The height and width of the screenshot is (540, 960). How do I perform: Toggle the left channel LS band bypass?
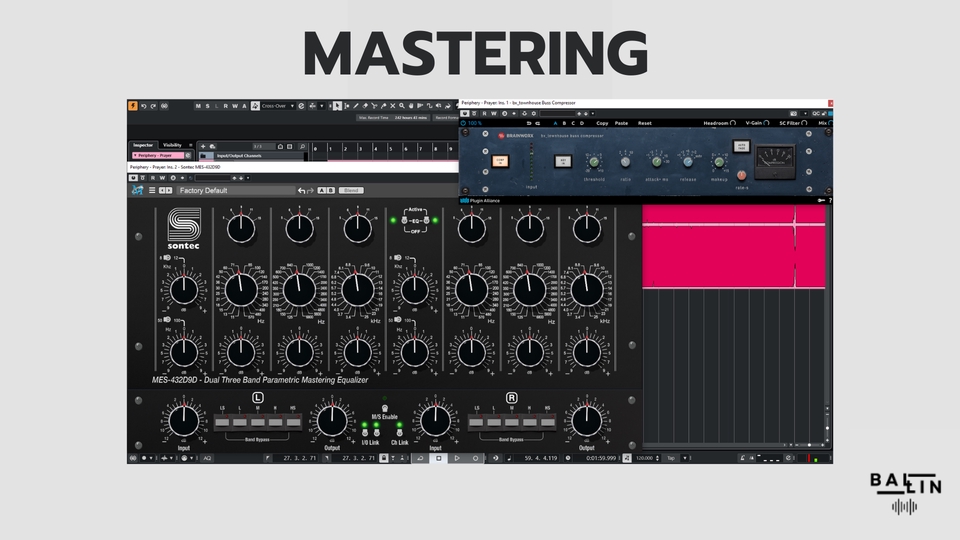click(x=222, y=422)
